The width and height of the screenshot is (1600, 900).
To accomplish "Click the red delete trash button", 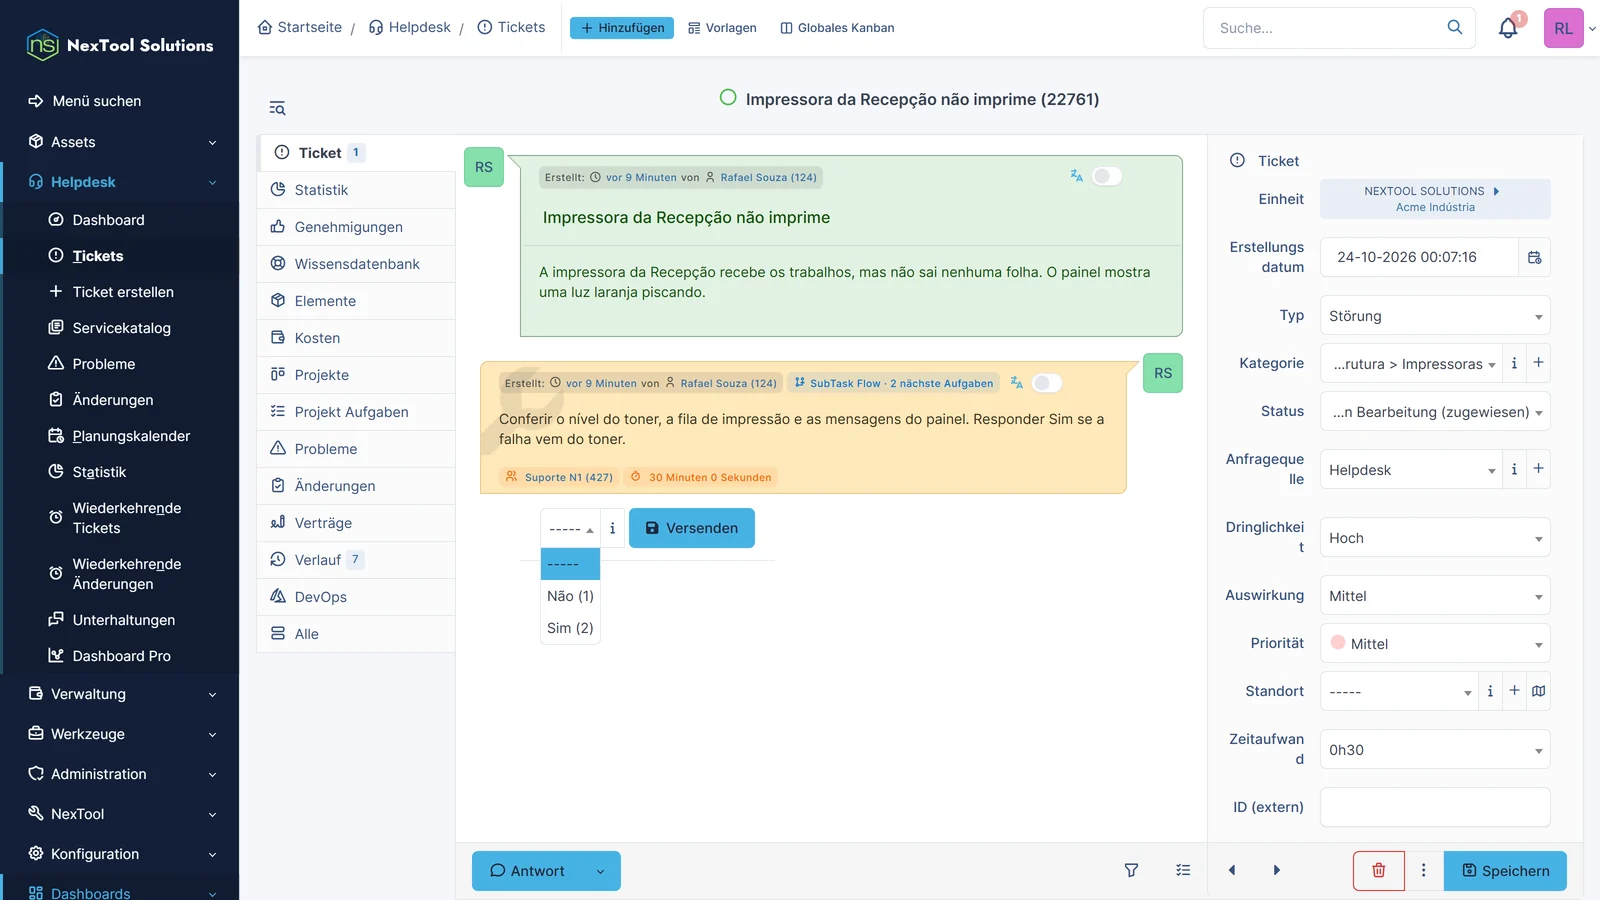I will pos(1378,871).
